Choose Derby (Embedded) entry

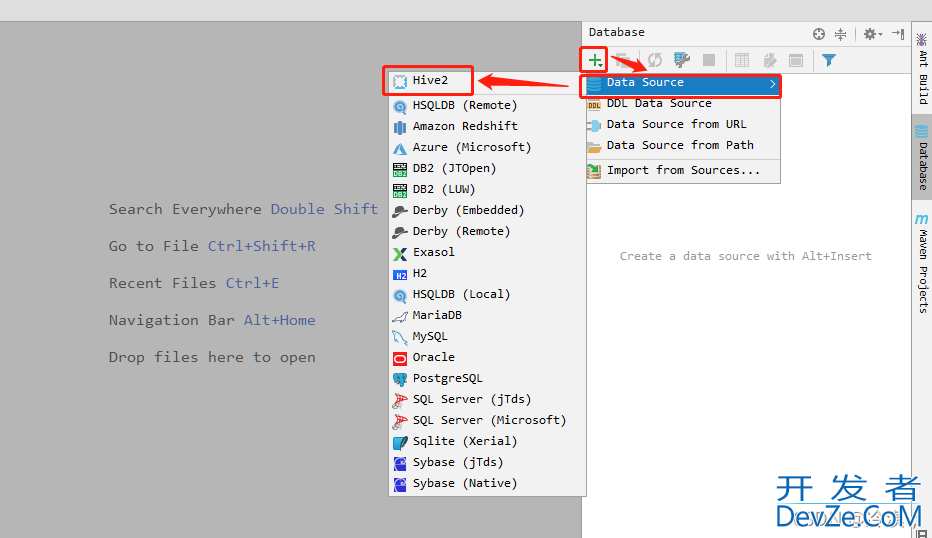487,210
